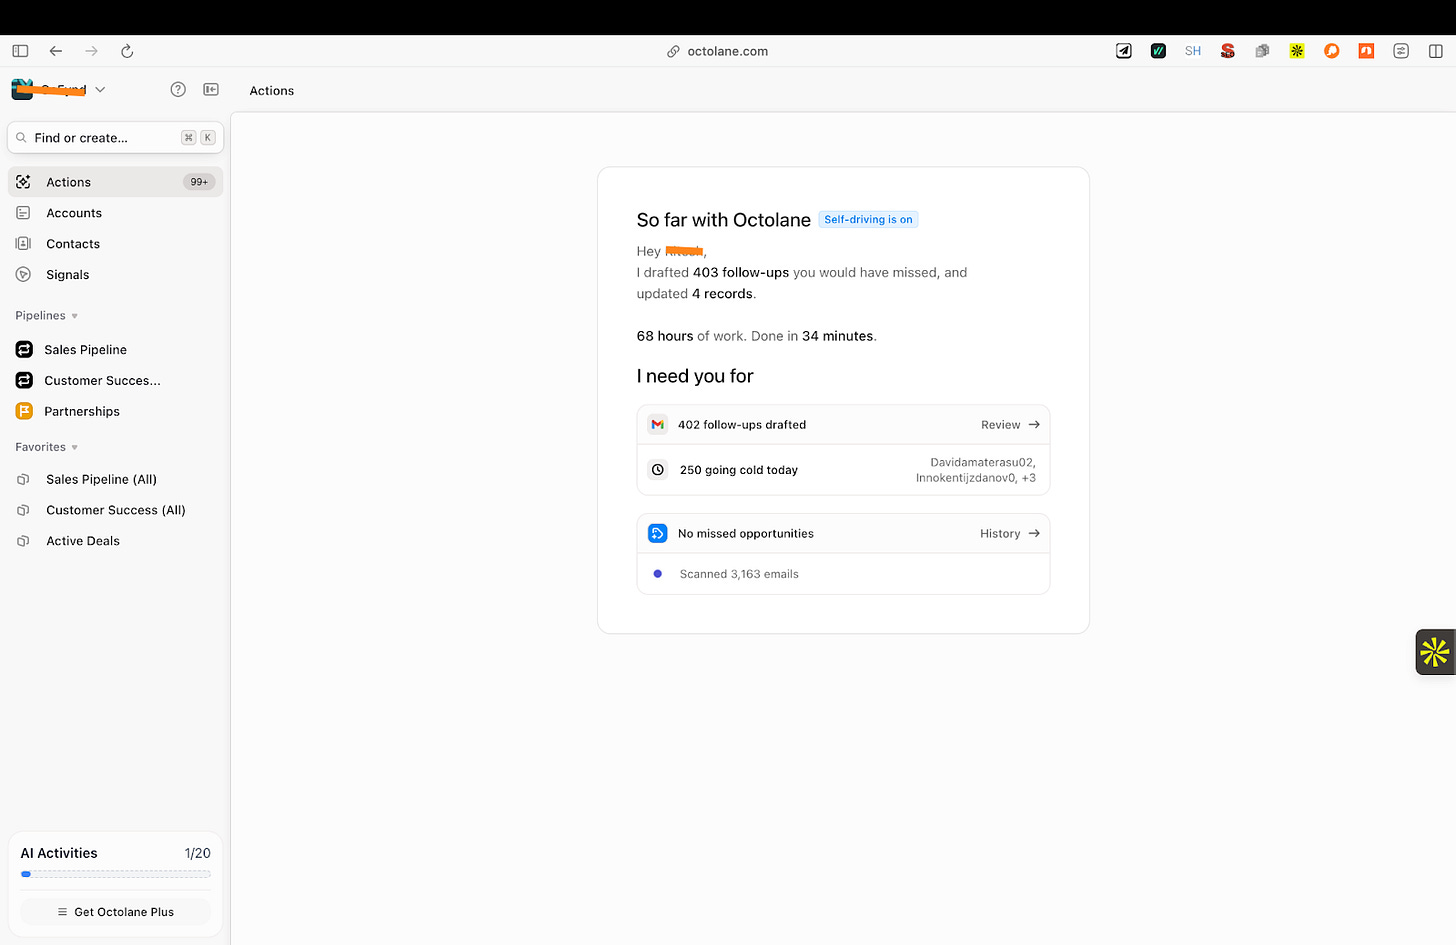Click the browser forward arrow
Viewport: 1456px width, 945px height.
click(x=91, y=51)
